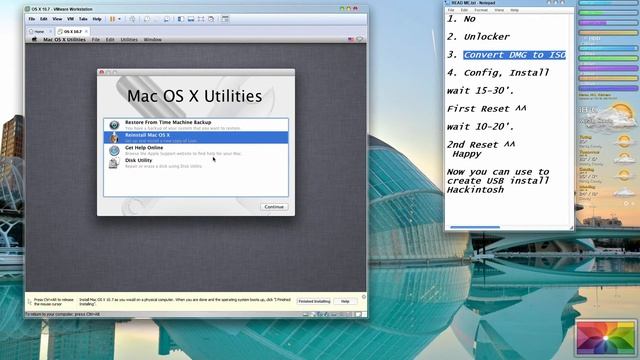Open the Window menu in guest menu bar
The image size is (640, 360).
click(x=153, y=40)
